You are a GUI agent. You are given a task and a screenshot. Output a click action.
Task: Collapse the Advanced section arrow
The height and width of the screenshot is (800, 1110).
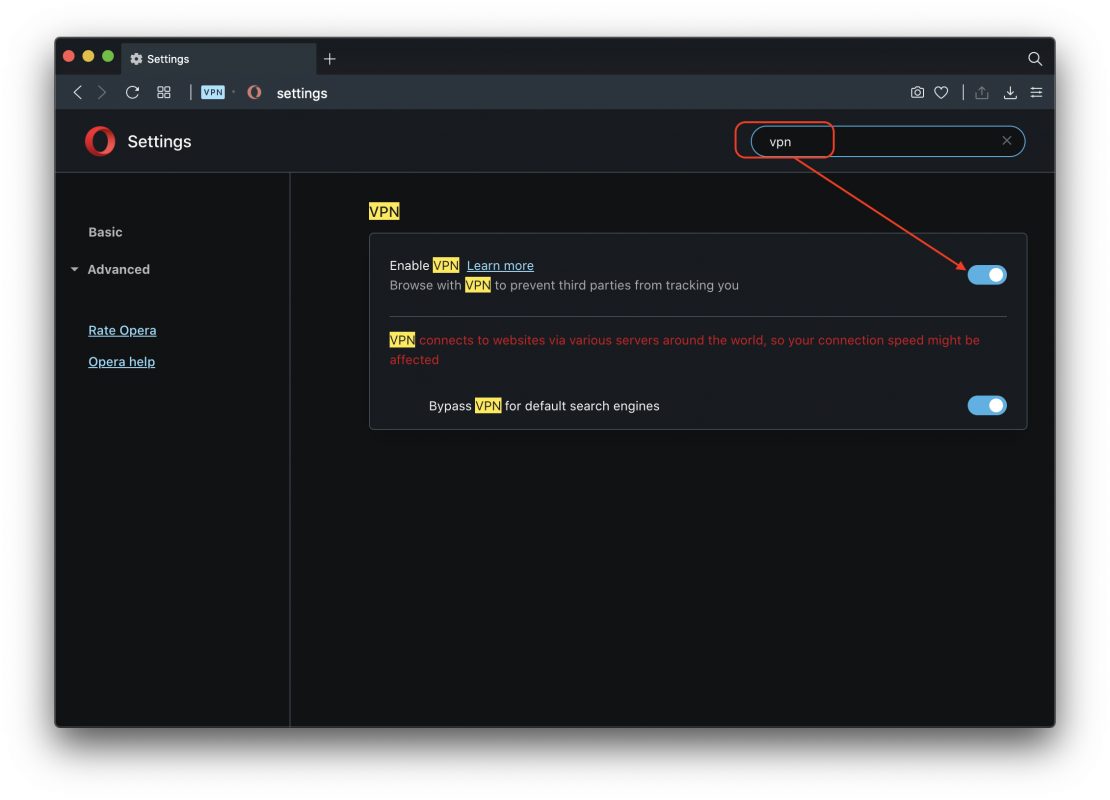click(x=74, y=269)
